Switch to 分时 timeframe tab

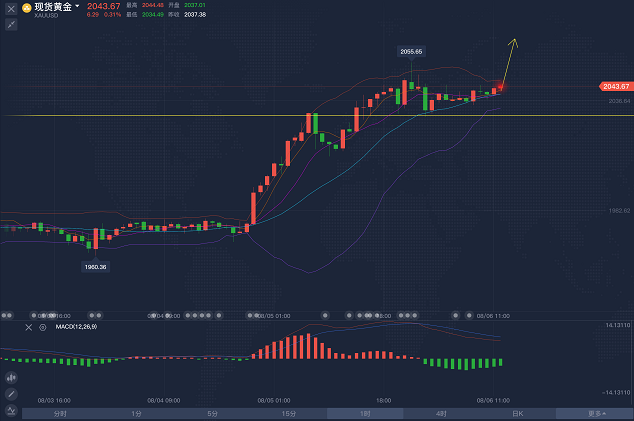pyautogui.click(x=59, y=413)
